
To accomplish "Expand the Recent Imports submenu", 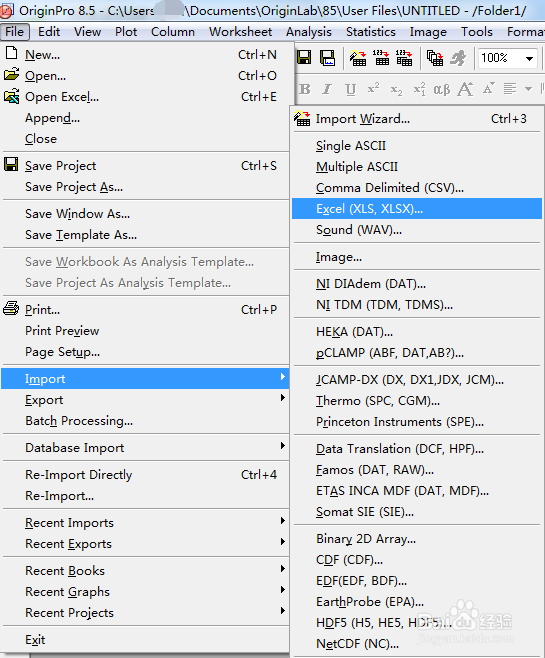I will pos(283,520).
